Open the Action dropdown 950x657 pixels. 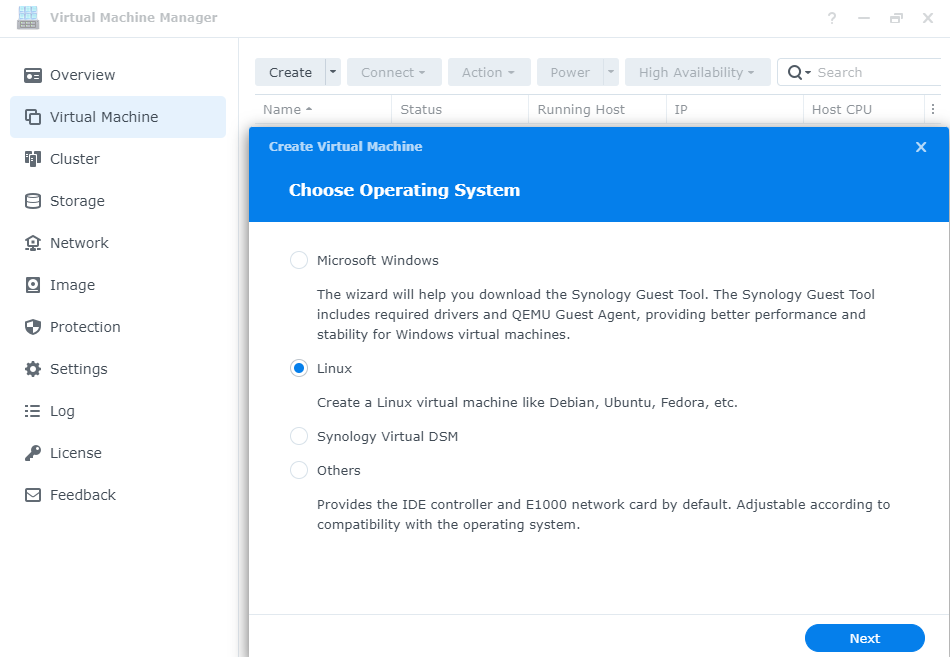pos(489,72)
